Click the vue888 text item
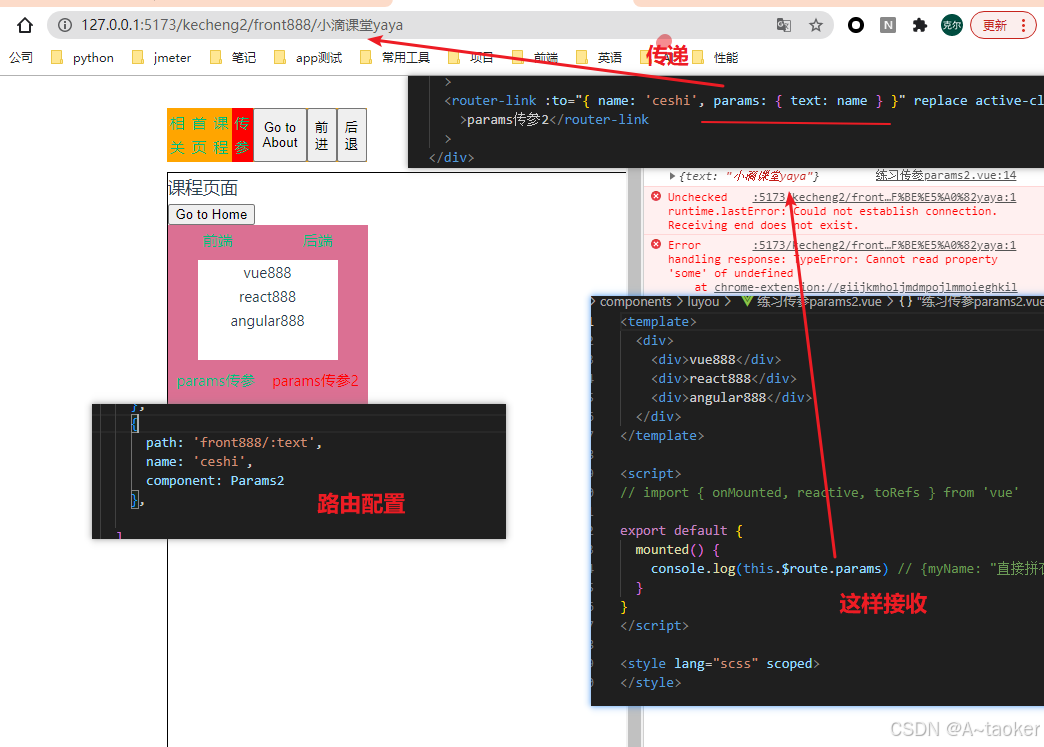This screenshot has height=747, width=1044. click(267, 273)
